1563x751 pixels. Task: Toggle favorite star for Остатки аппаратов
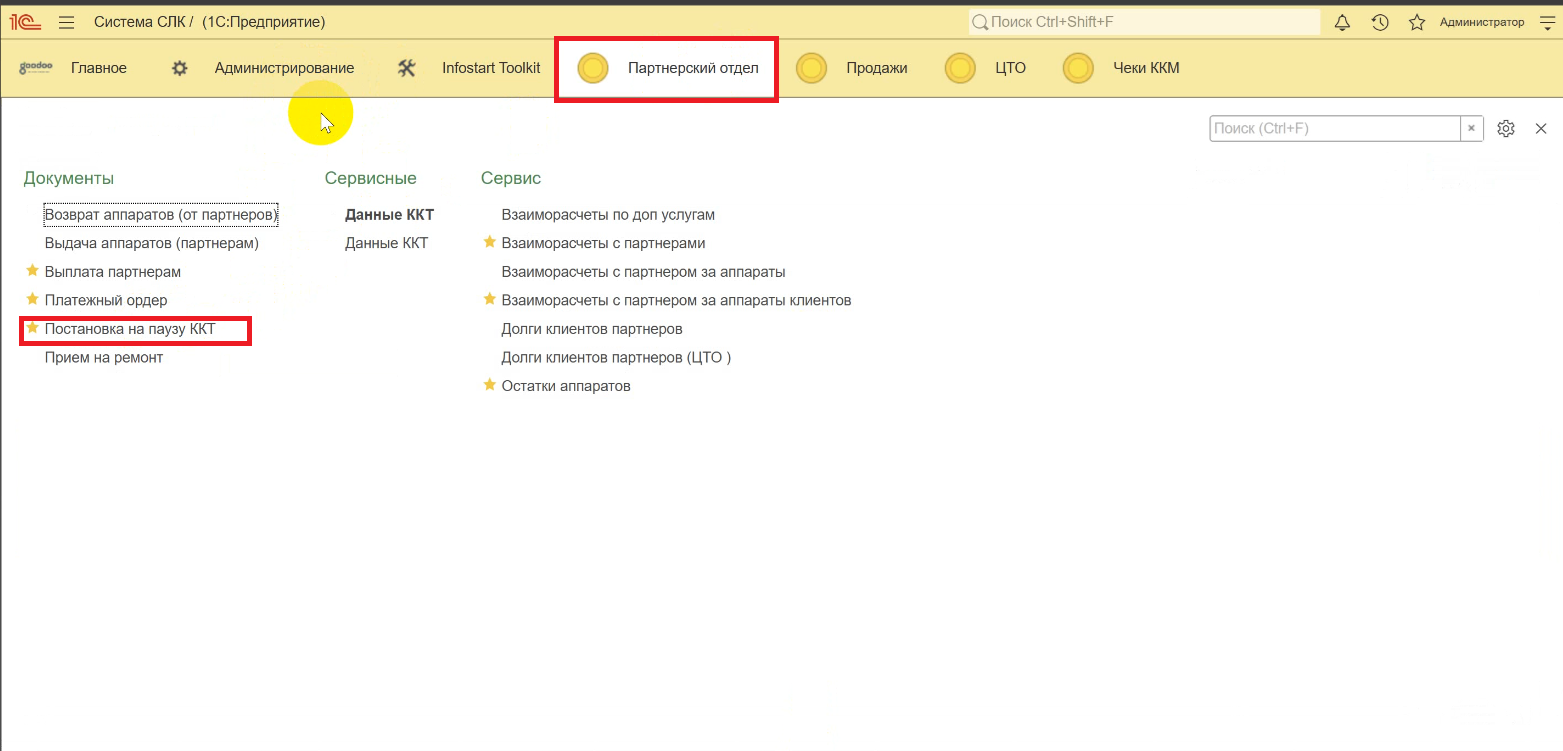coord(489,385)
